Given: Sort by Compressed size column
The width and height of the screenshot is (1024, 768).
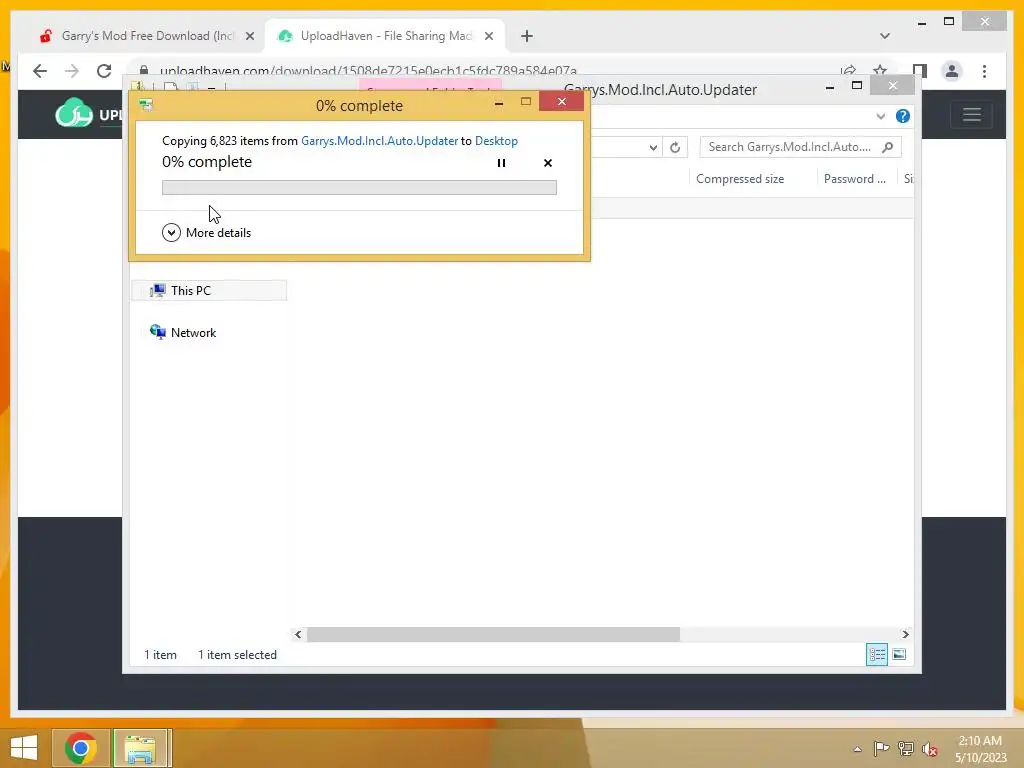Looking at the screenshot, I should (740, 179).
